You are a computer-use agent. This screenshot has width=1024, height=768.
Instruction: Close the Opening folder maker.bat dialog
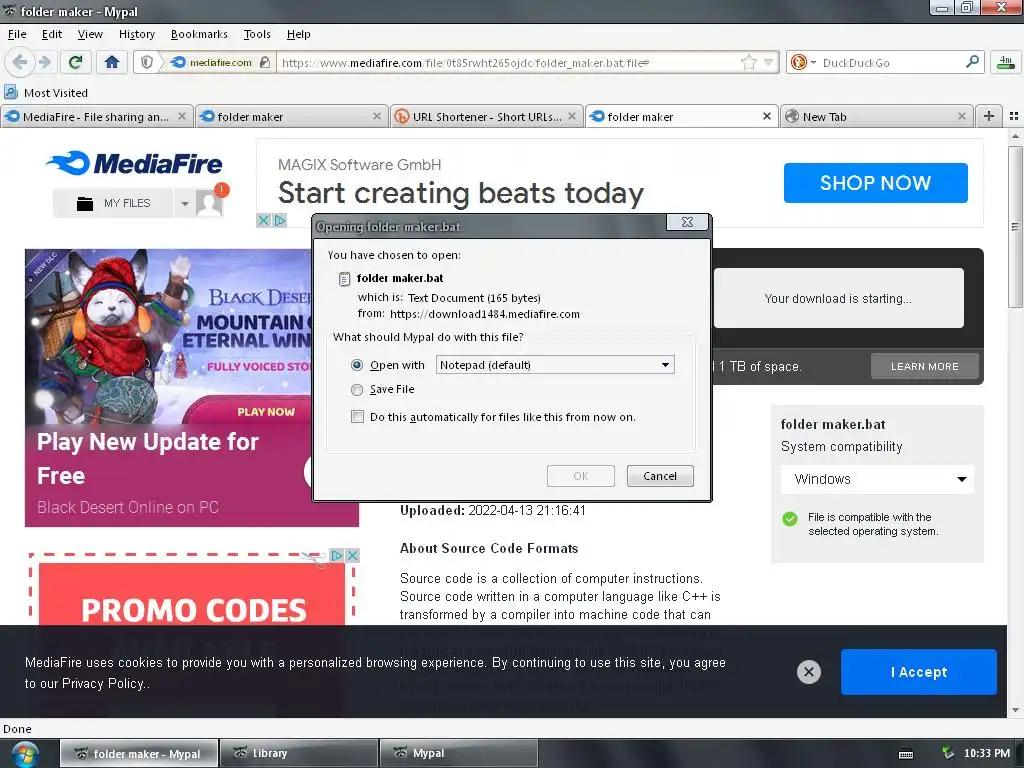tap(687, 222)
